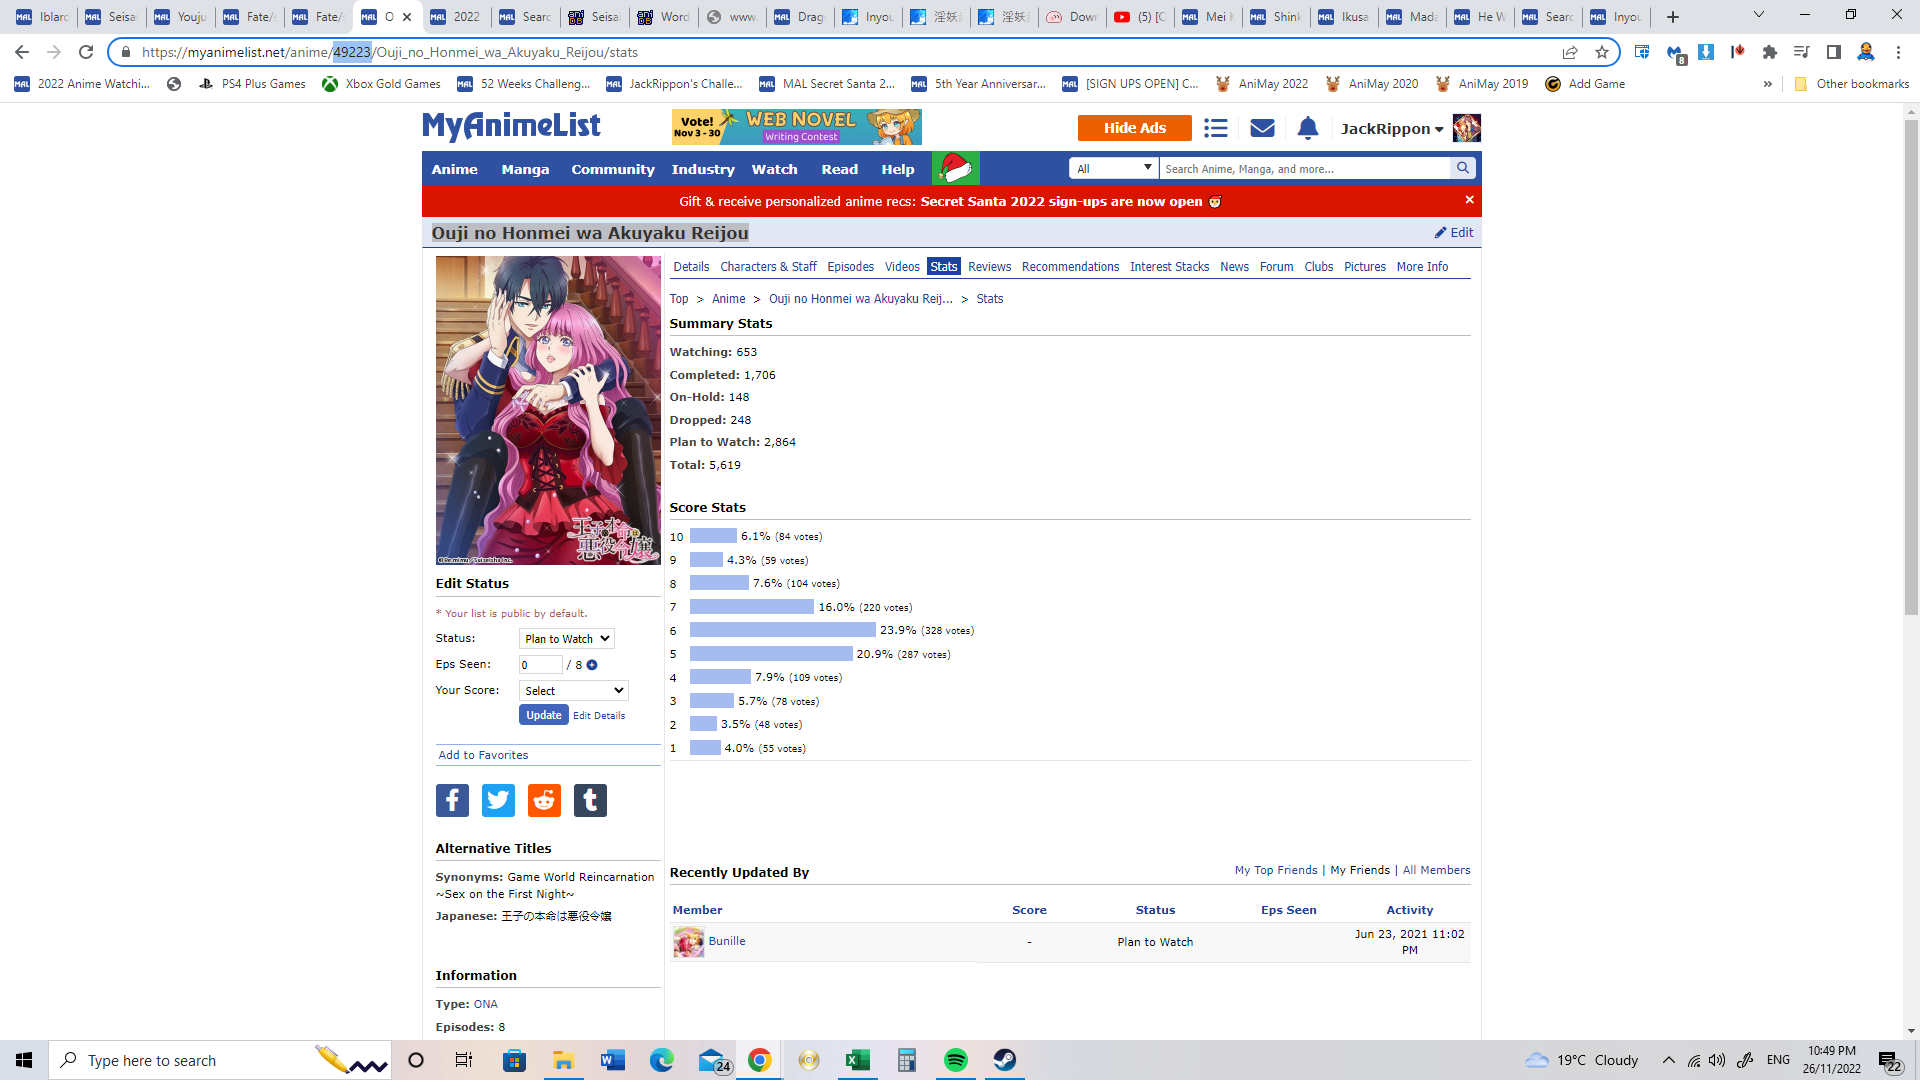Close the red Secret Santa banner
The height and width of the screenshot is (1080, 1920).
pos(1469,200)
